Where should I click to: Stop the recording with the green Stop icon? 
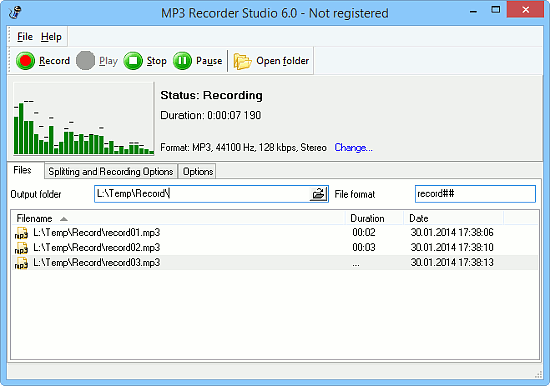133,61
